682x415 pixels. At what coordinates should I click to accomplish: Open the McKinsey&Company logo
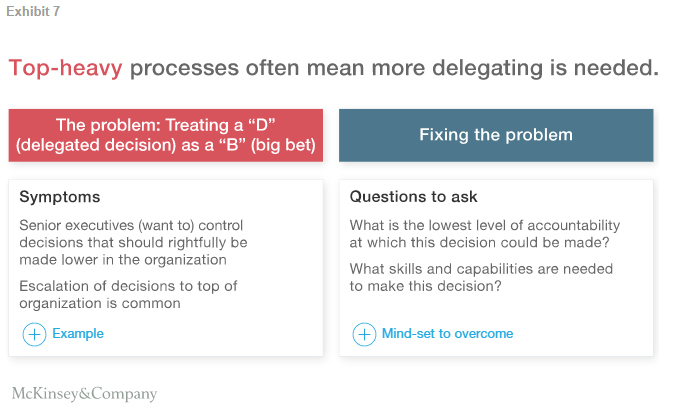pyautogui.click(x=84, y=393)
